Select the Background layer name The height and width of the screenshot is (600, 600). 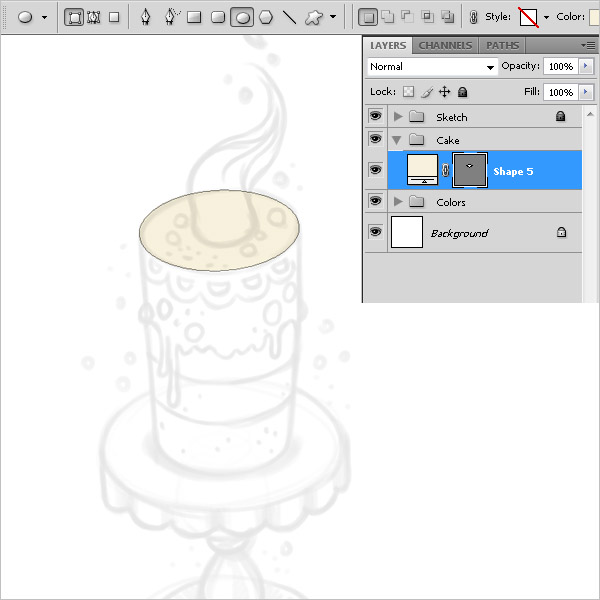click(459, 233)
